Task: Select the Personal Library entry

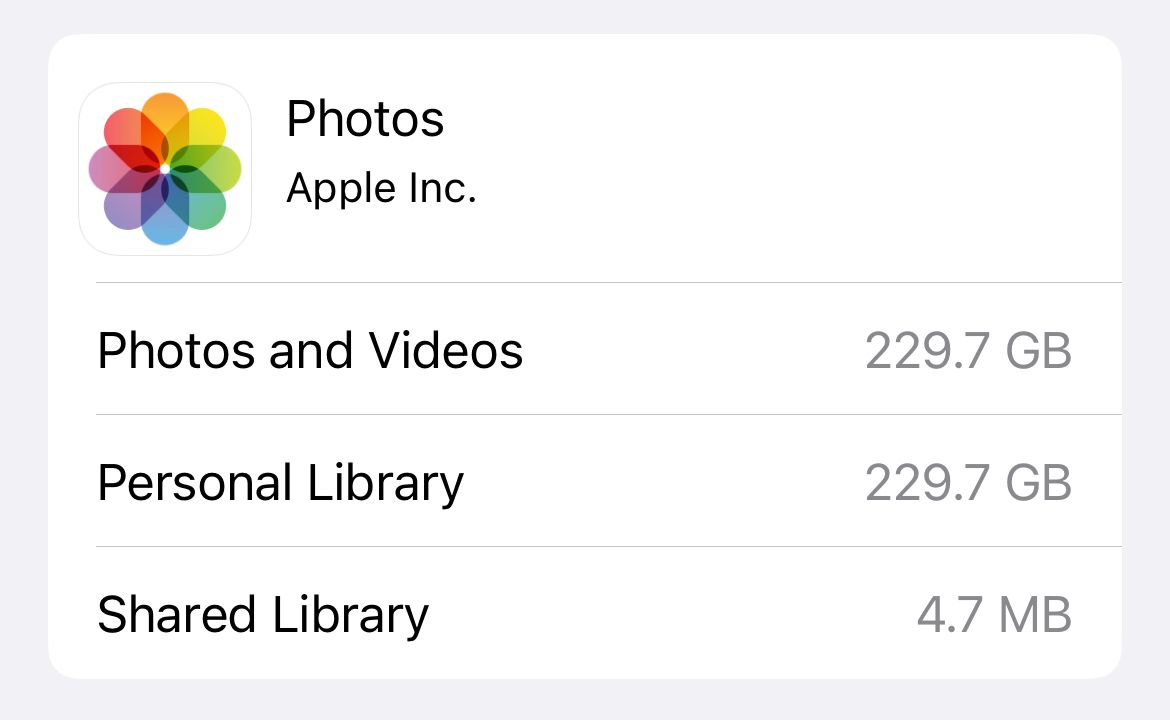Action: 585,481
